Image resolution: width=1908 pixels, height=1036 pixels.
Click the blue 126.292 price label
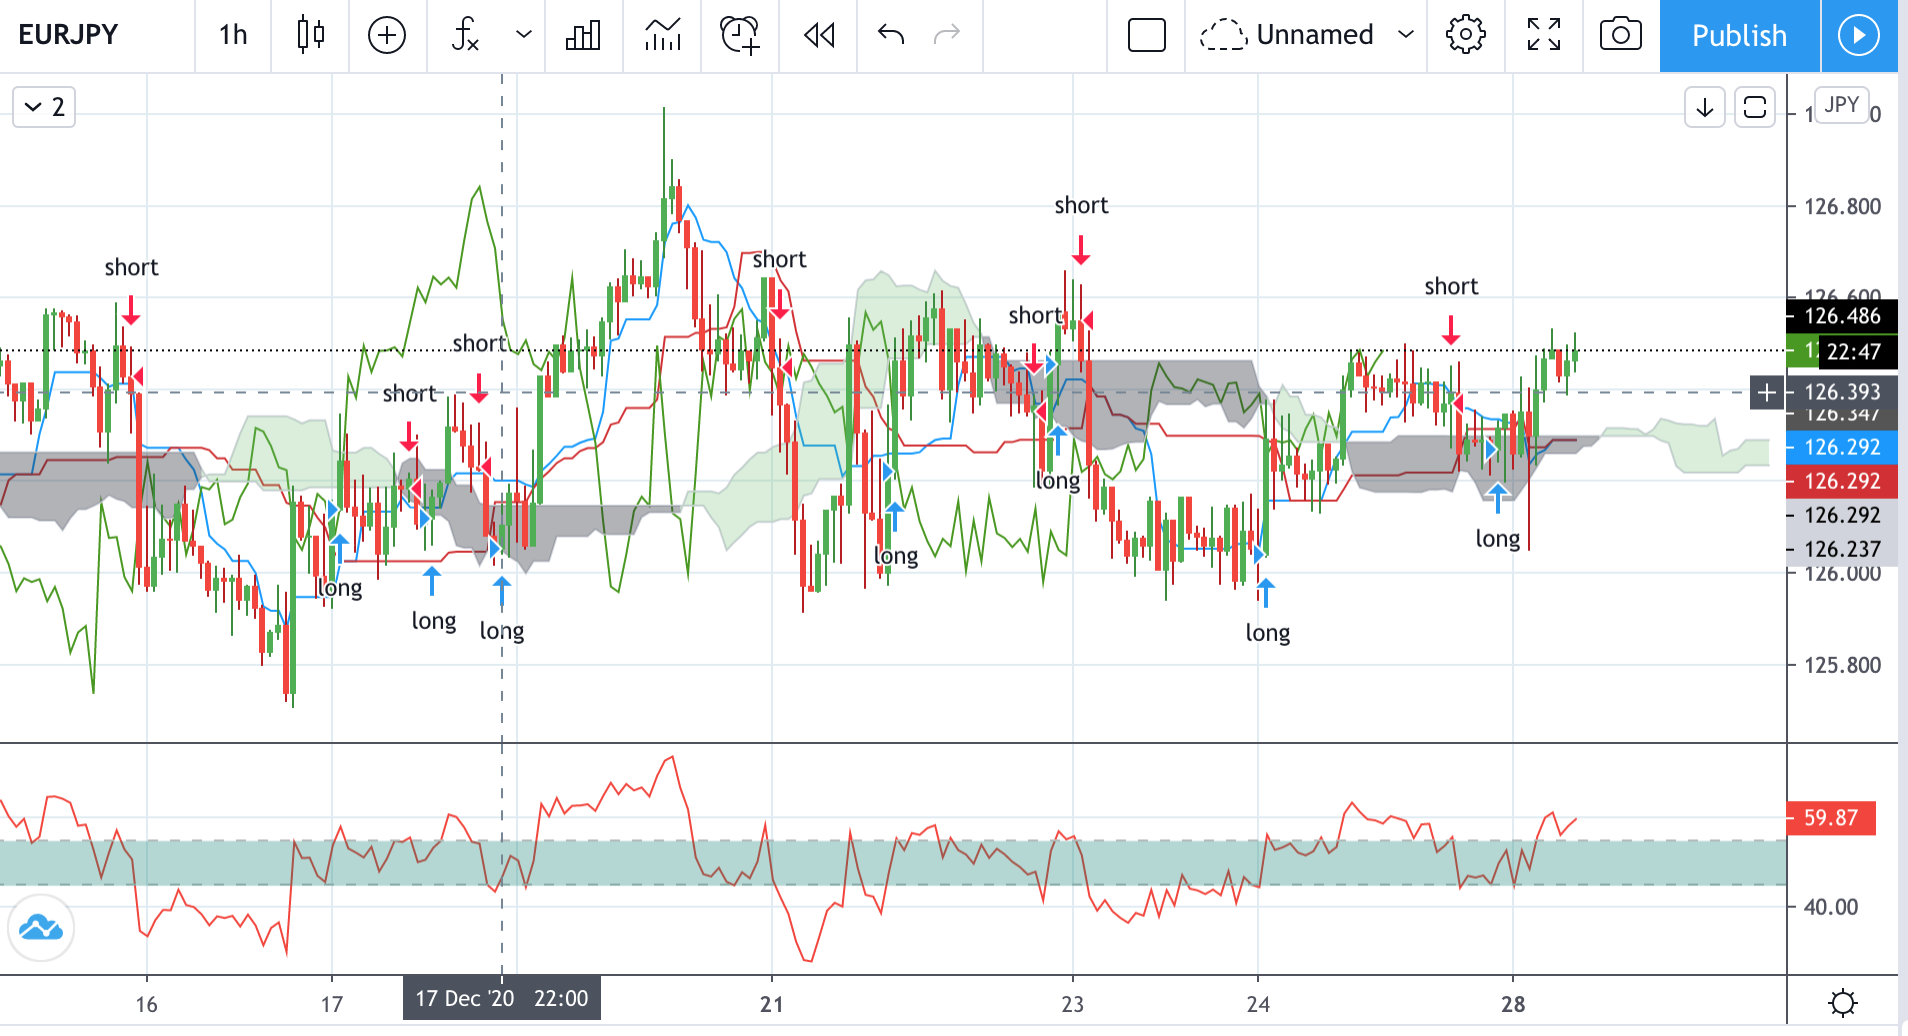pos(1842,447)
